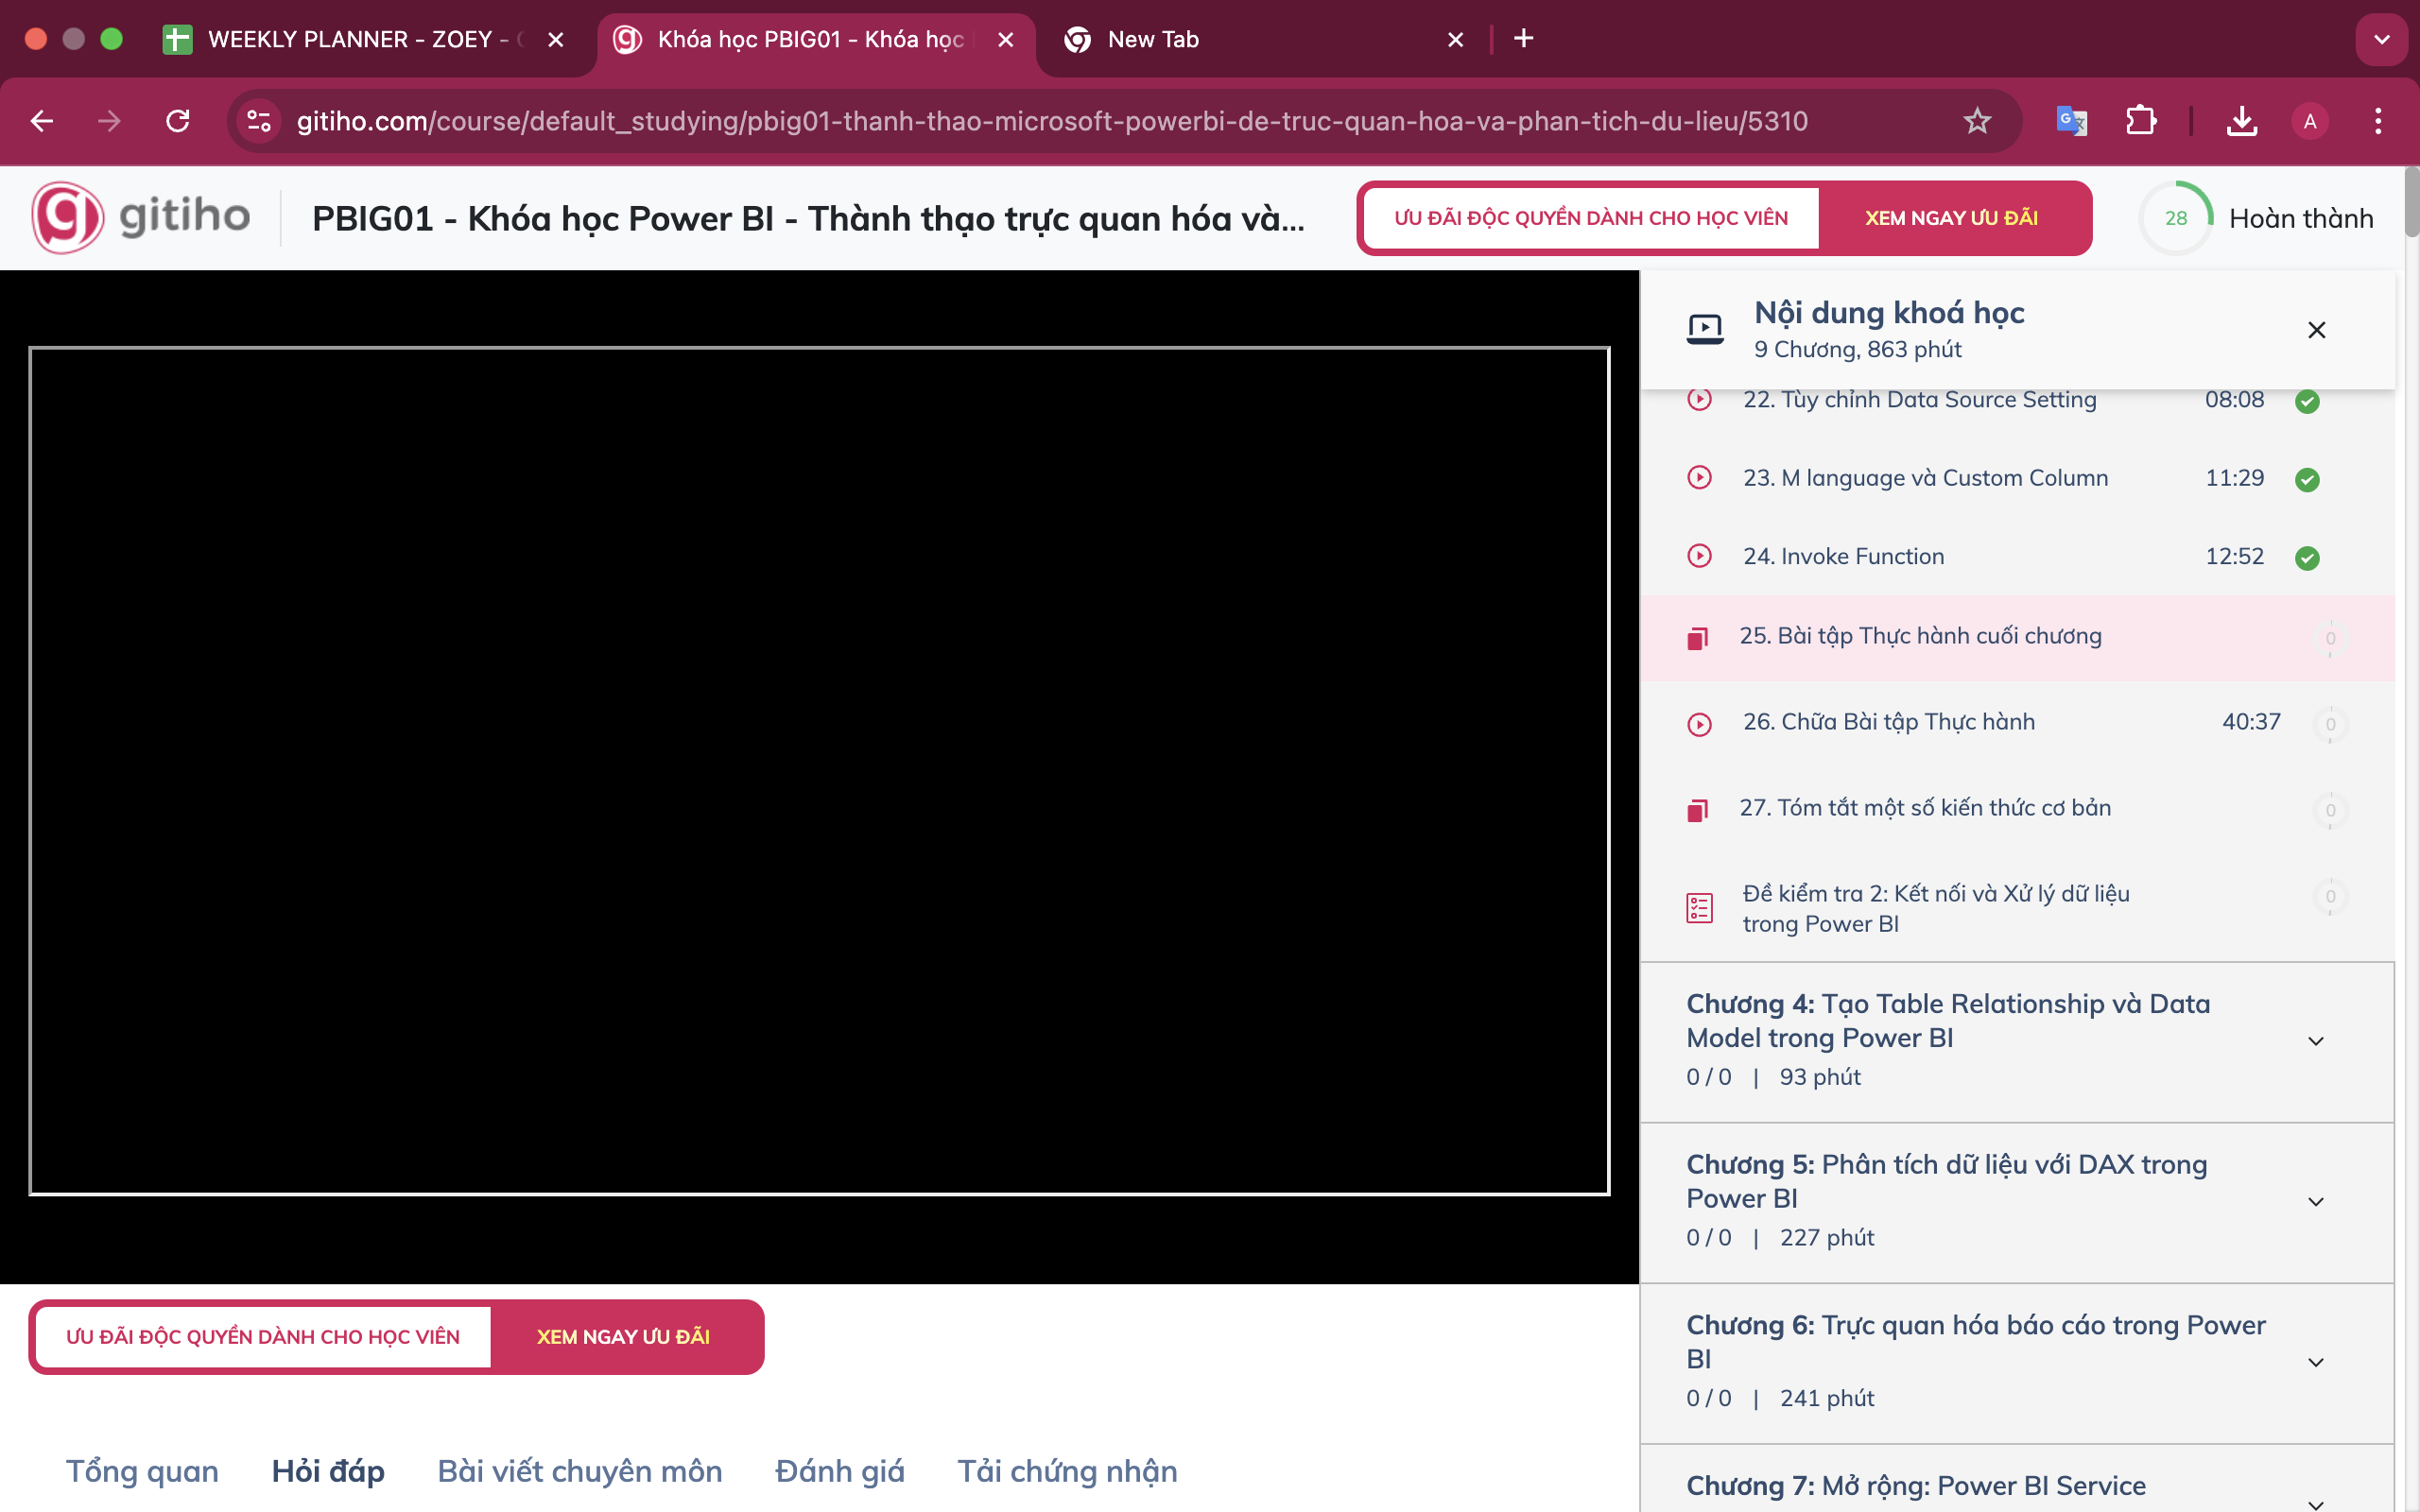
Task: Open the tab search dropdown arrow
Action: [2381, 39]
